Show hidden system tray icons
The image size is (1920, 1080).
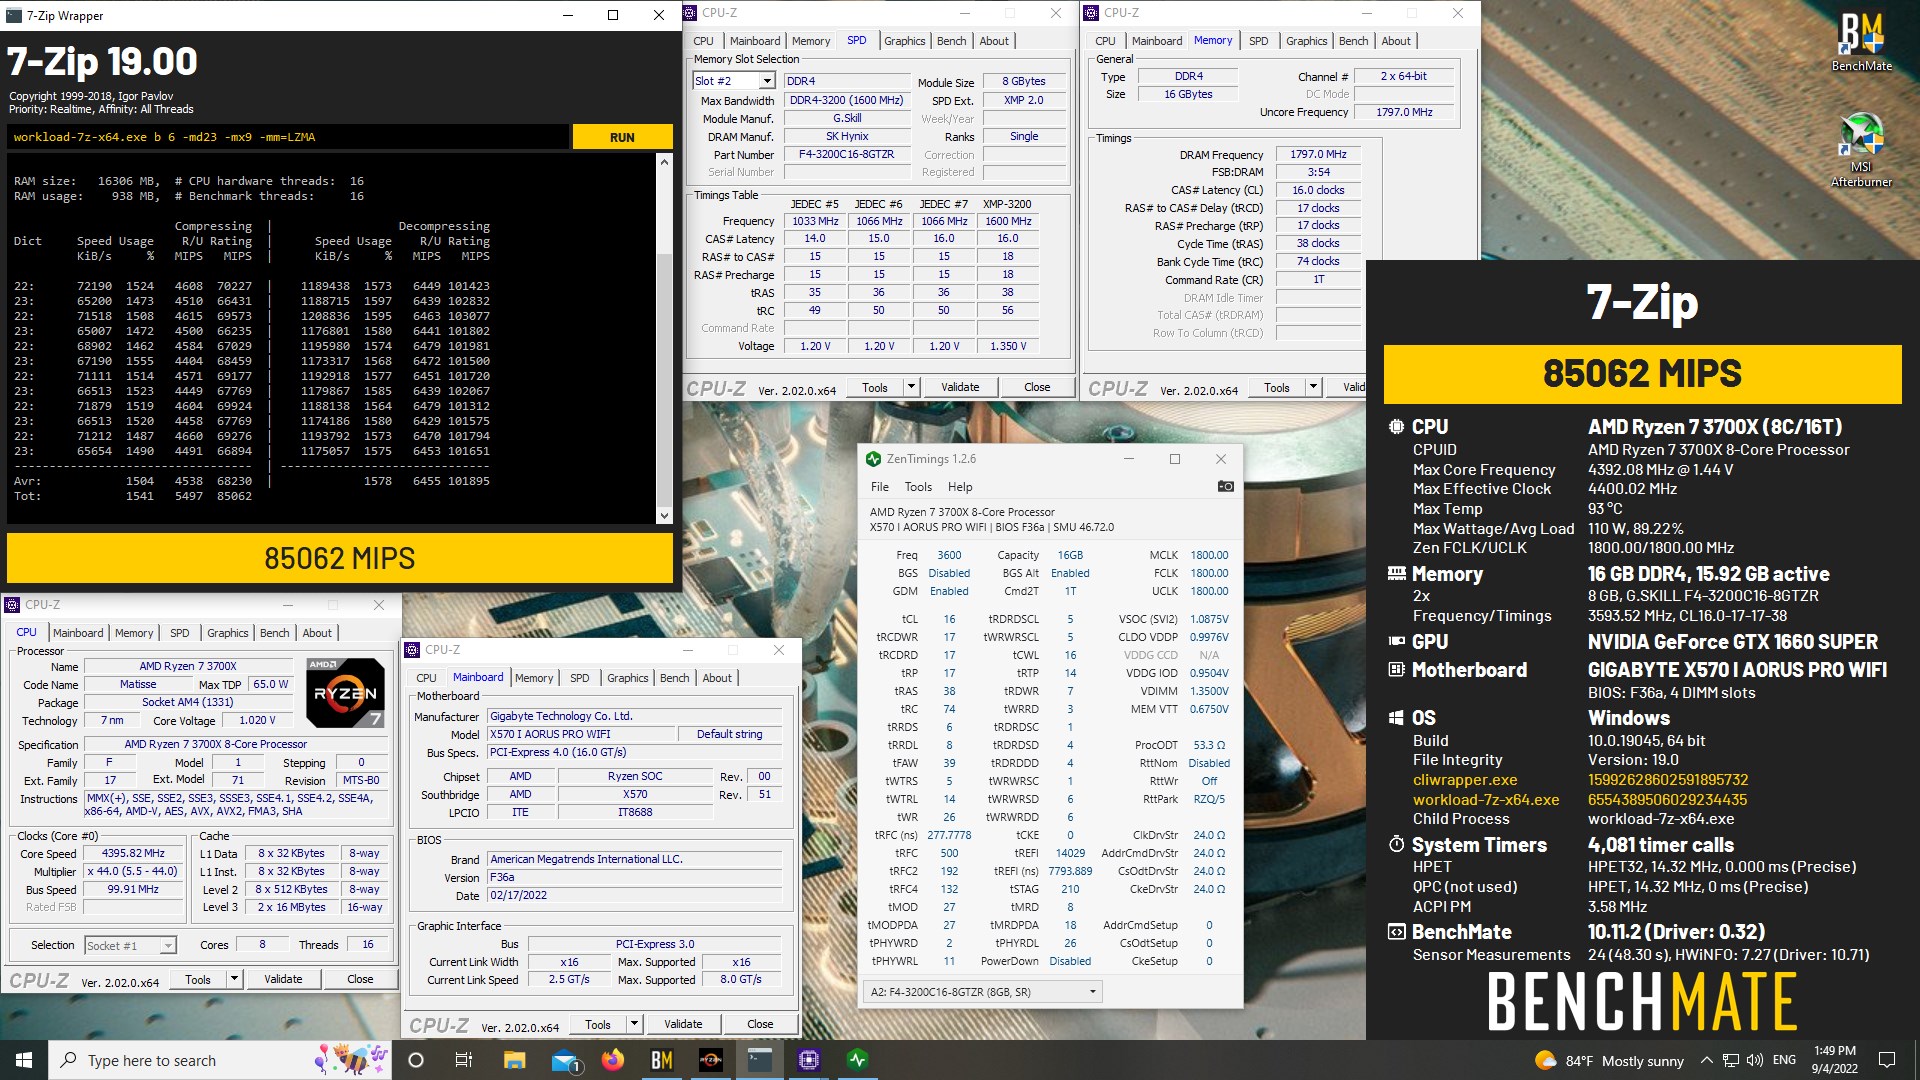tap(1706, 1061)
